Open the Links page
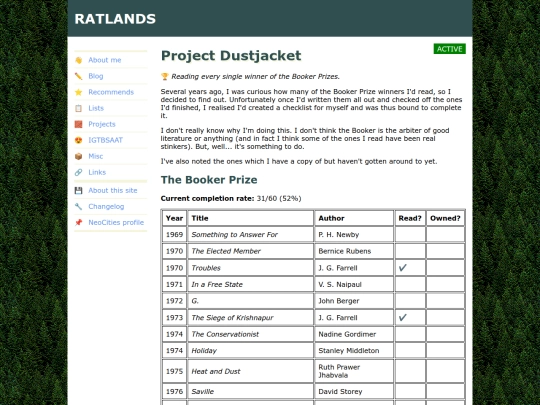540x405 pixels. (x=97, y=172)
